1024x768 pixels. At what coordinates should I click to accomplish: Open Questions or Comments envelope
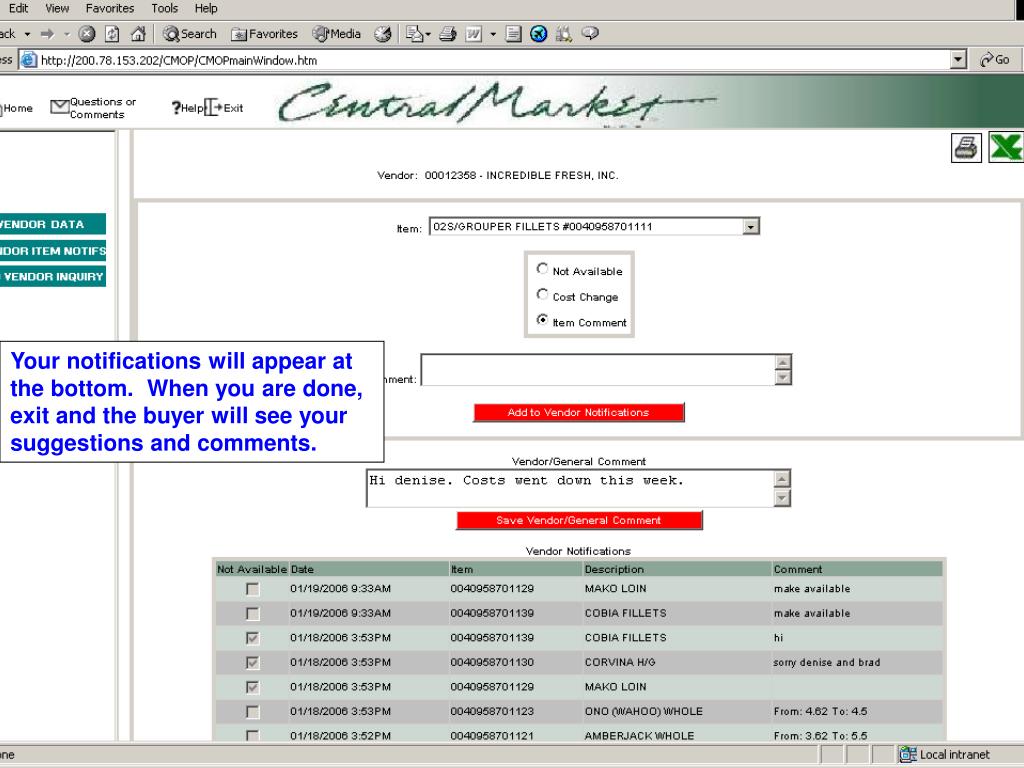pos(59,106)
